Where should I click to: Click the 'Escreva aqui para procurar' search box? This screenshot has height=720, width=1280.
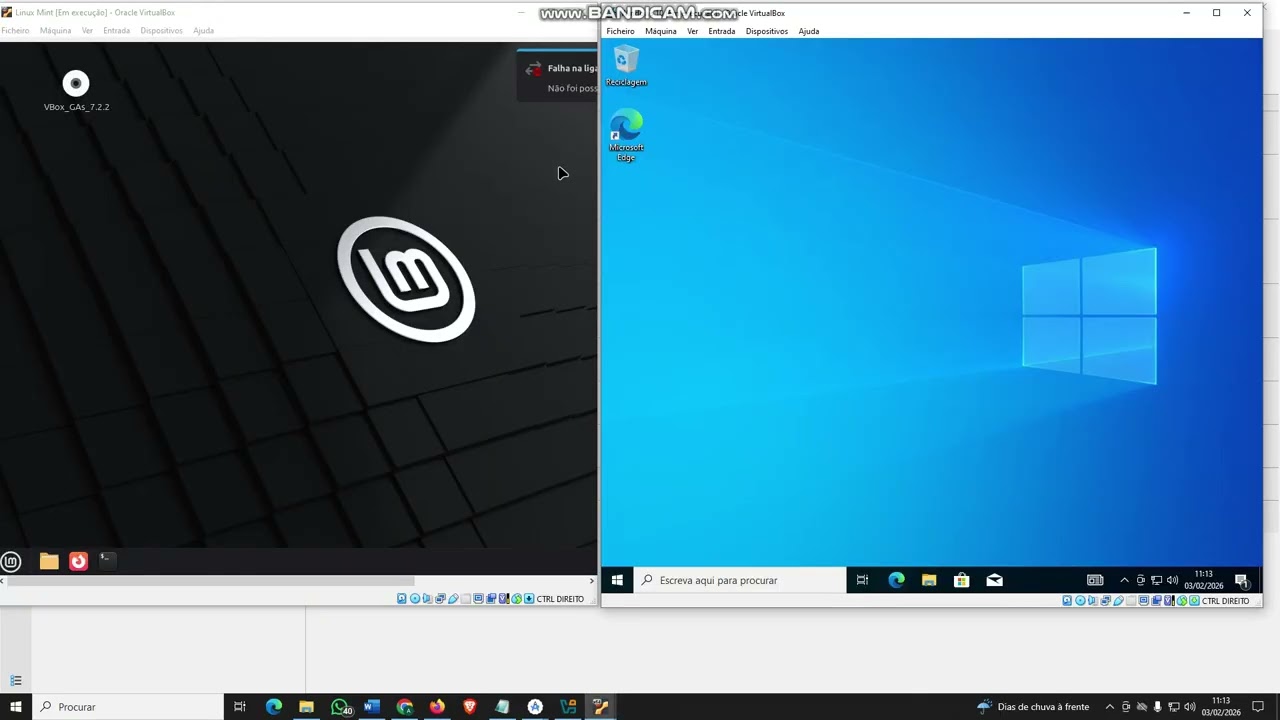(740, 580)
